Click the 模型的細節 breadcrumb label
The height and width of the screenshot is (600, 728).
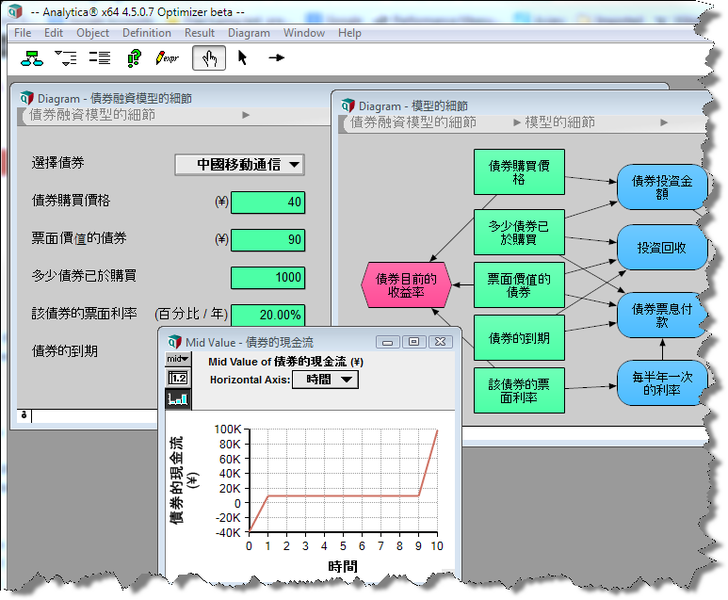[560, 123]
